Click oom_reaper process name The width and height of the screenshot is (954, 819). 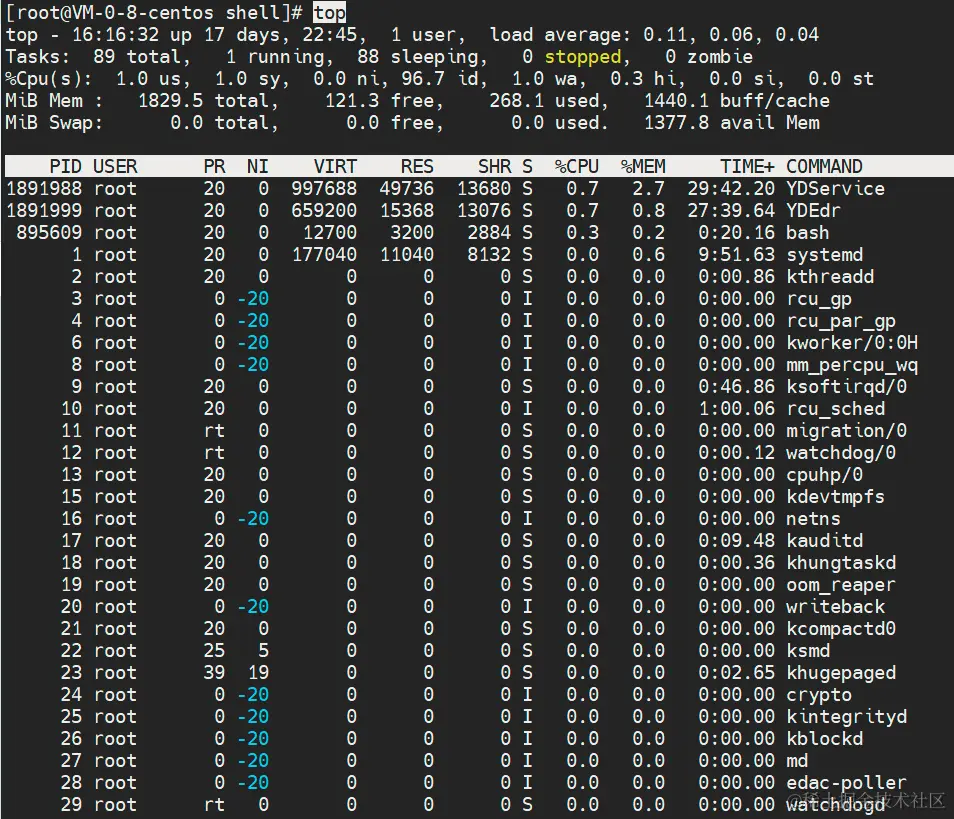(x=841, y=585)
